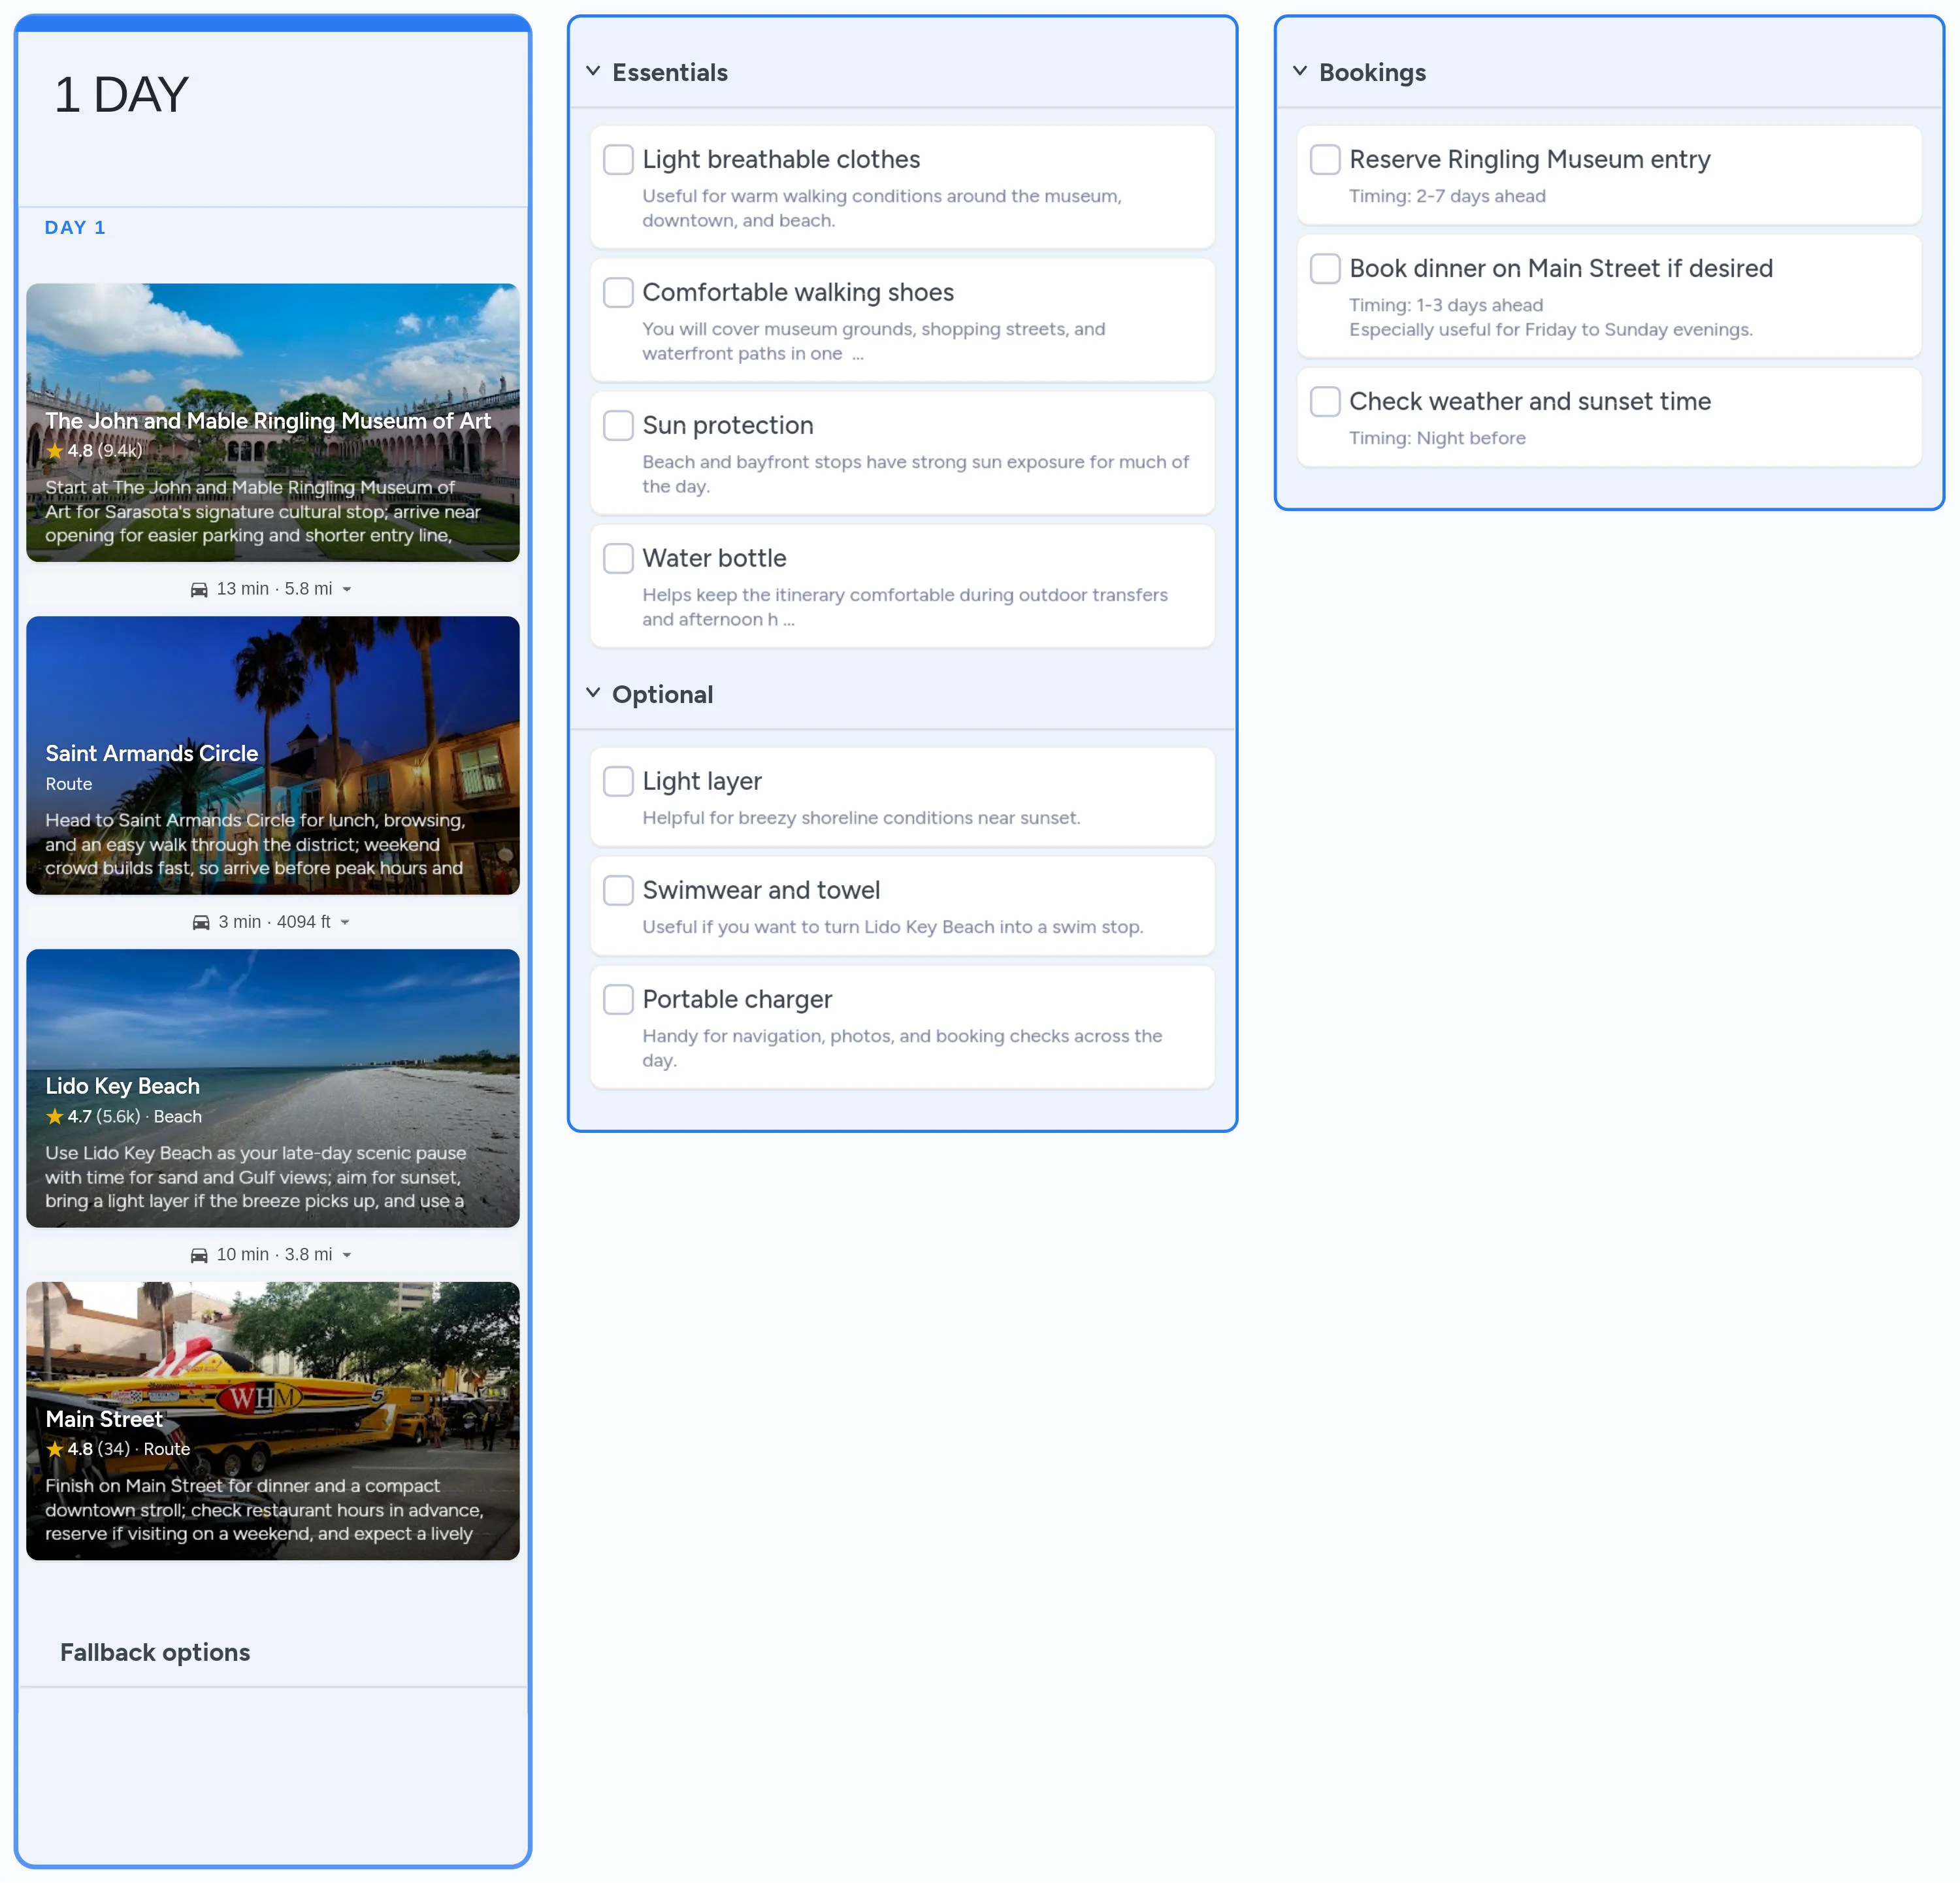Click car icon beside 13 min route

(x=199, y=590)
